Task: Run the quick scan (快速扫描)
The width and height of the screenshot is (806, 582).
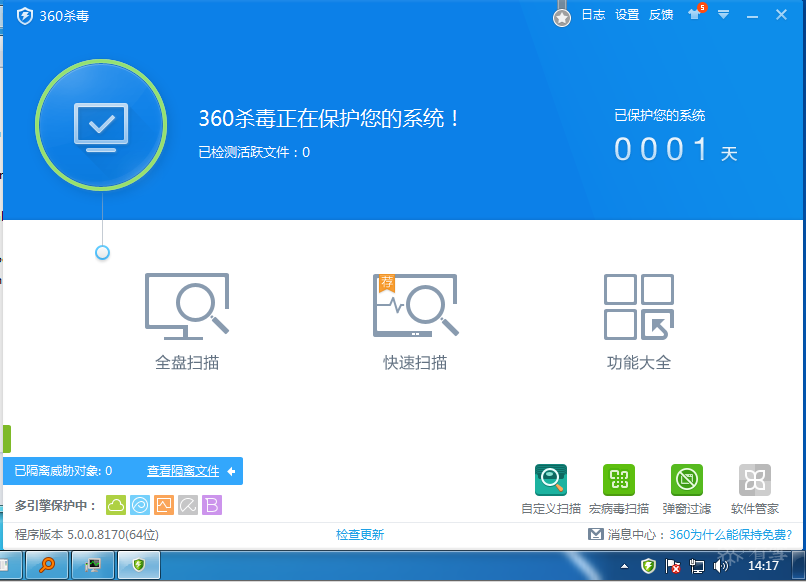Action: coord(415,321)
